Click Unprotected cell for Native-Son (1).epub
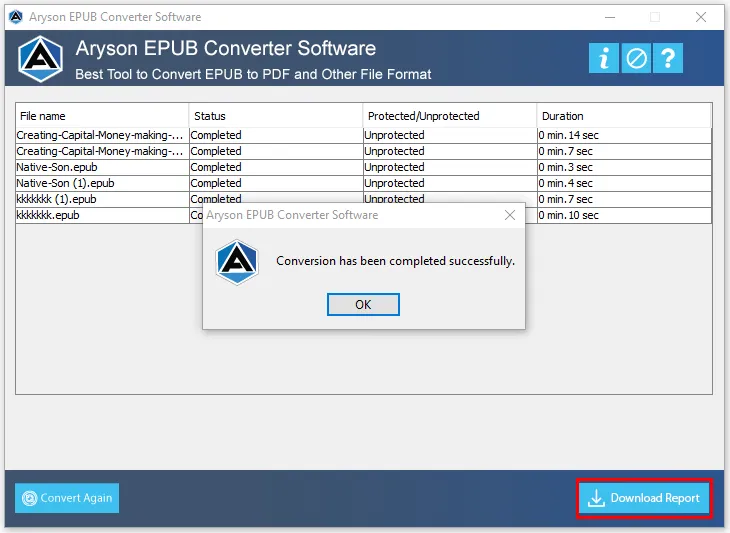 click(450, 183)
